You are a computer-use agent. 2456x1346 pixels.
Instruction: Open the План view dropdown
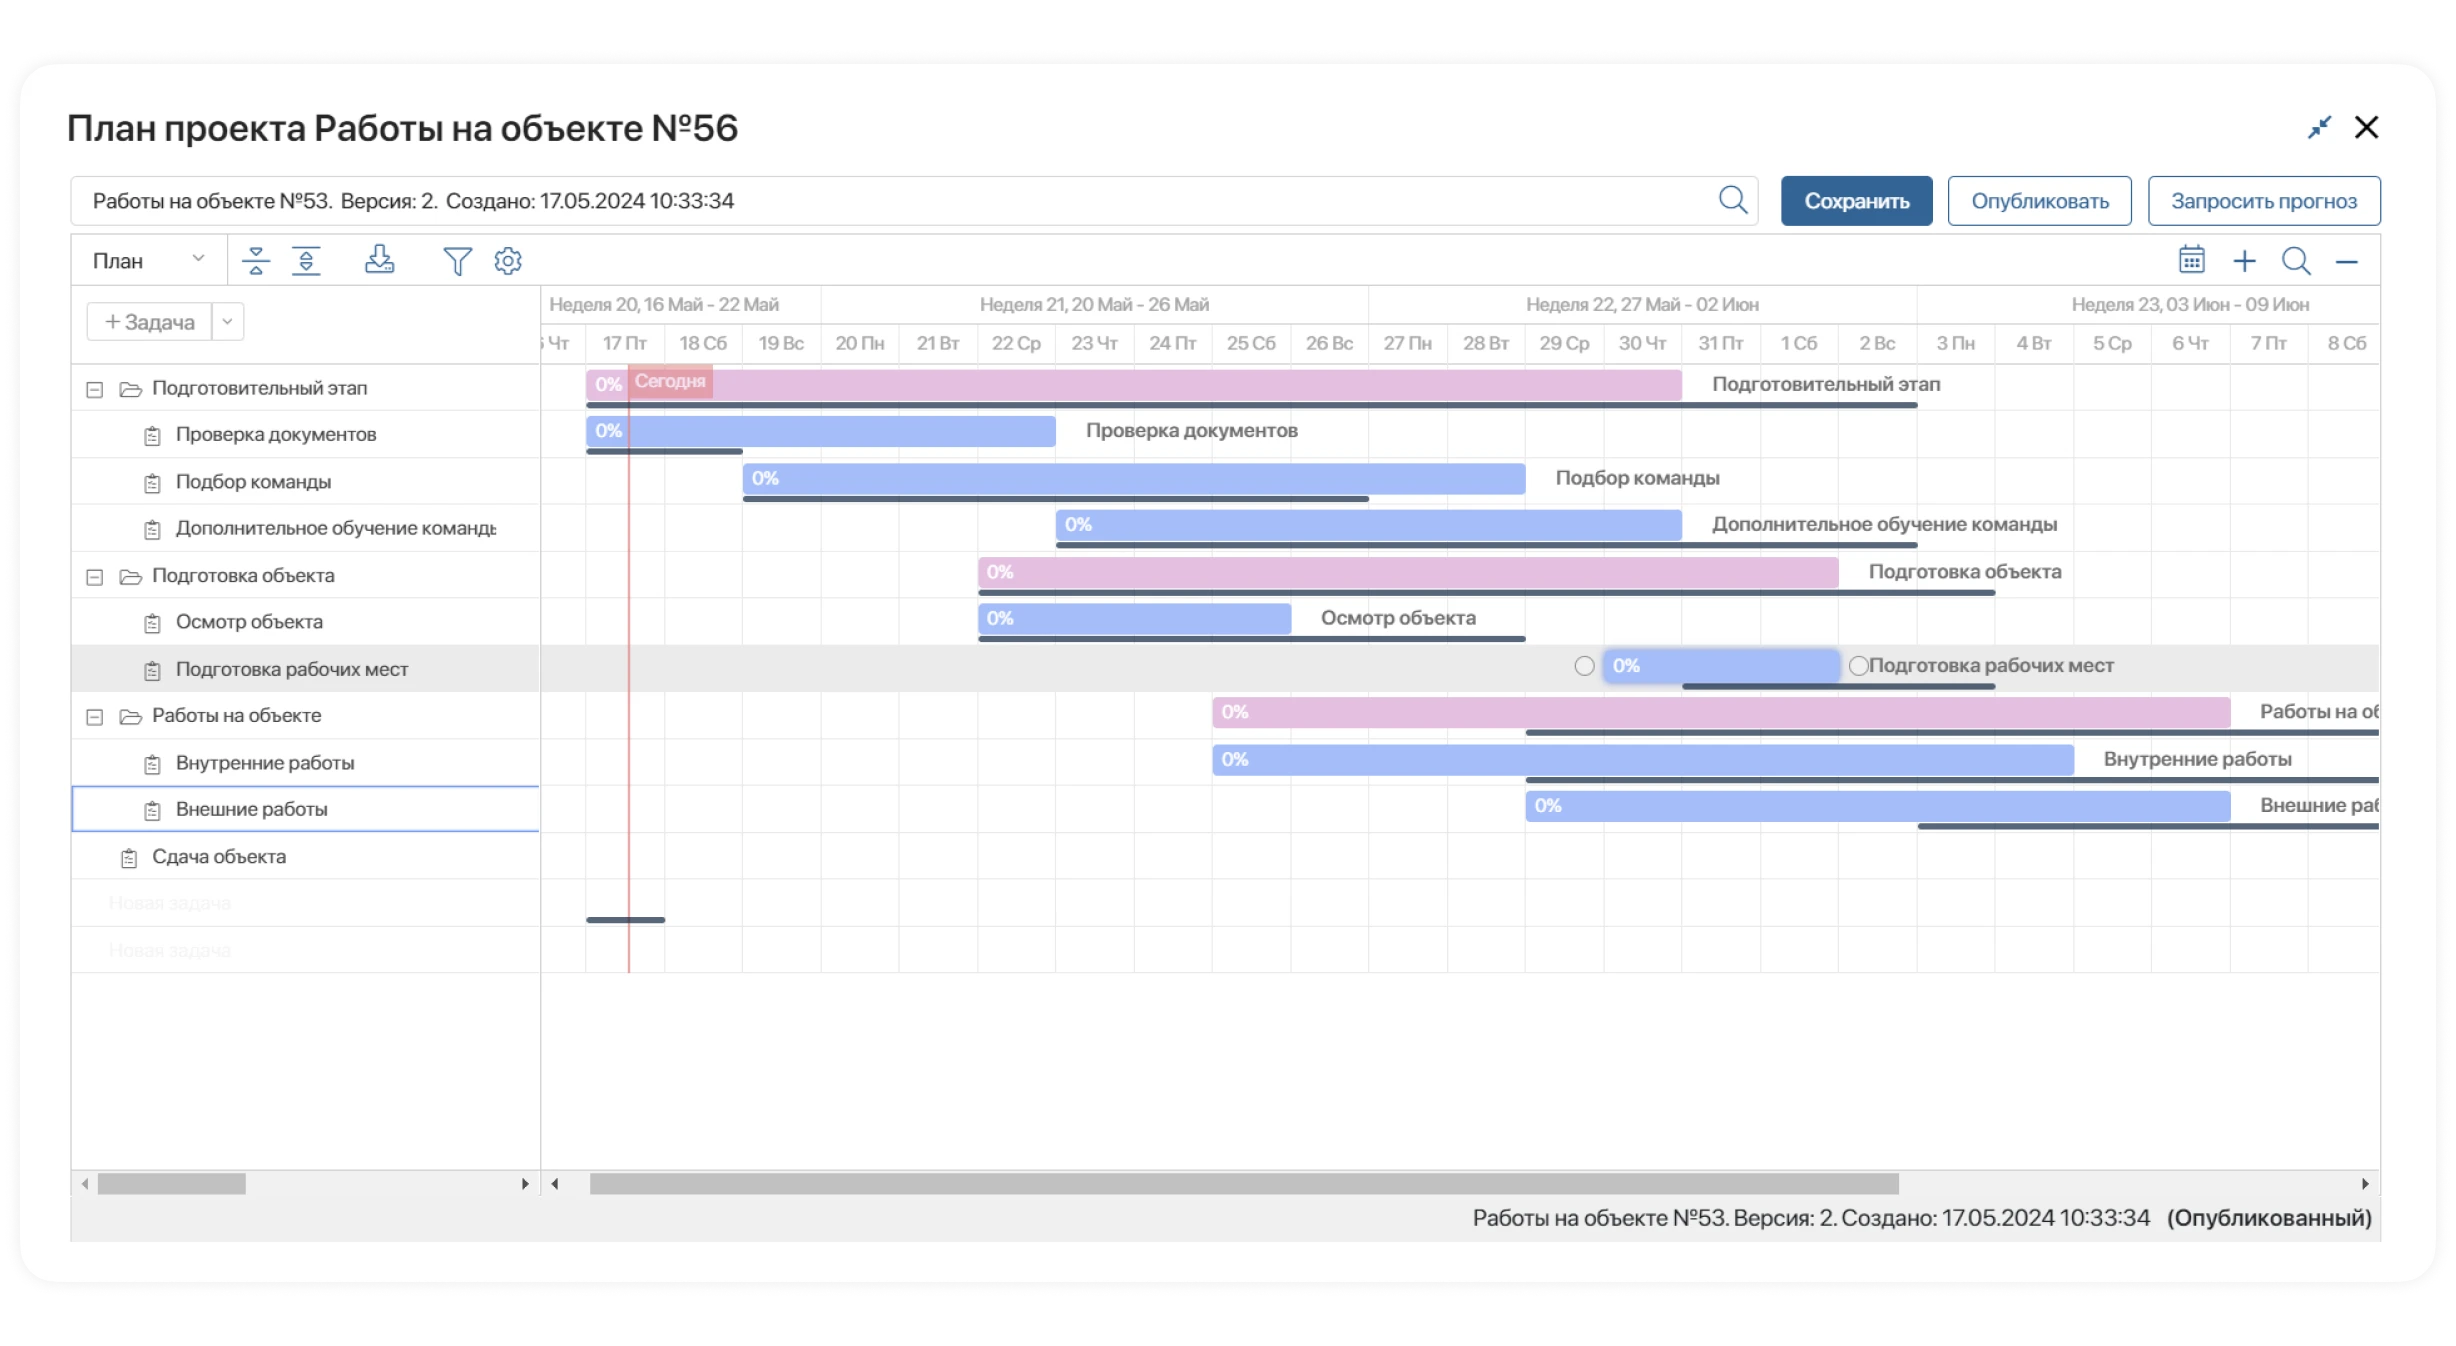(x=148, y=260)
